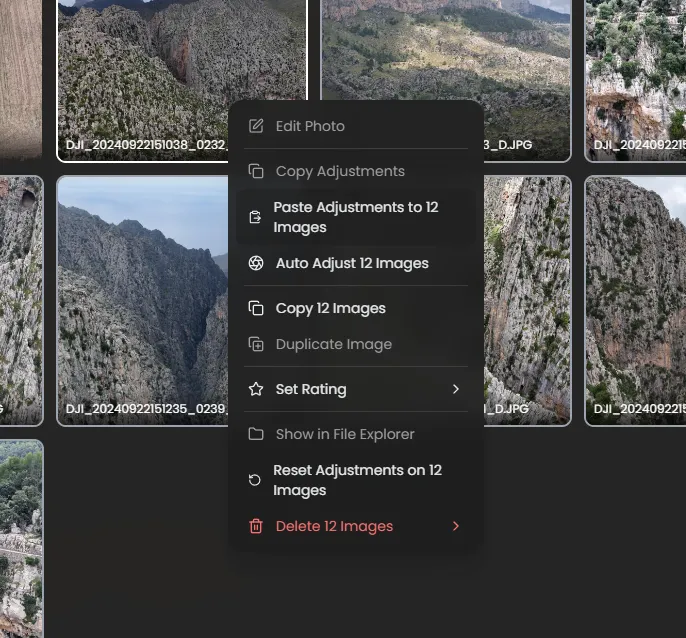
Task: Choose Auto Adjust 12 Images
Action: click(351, 263)
